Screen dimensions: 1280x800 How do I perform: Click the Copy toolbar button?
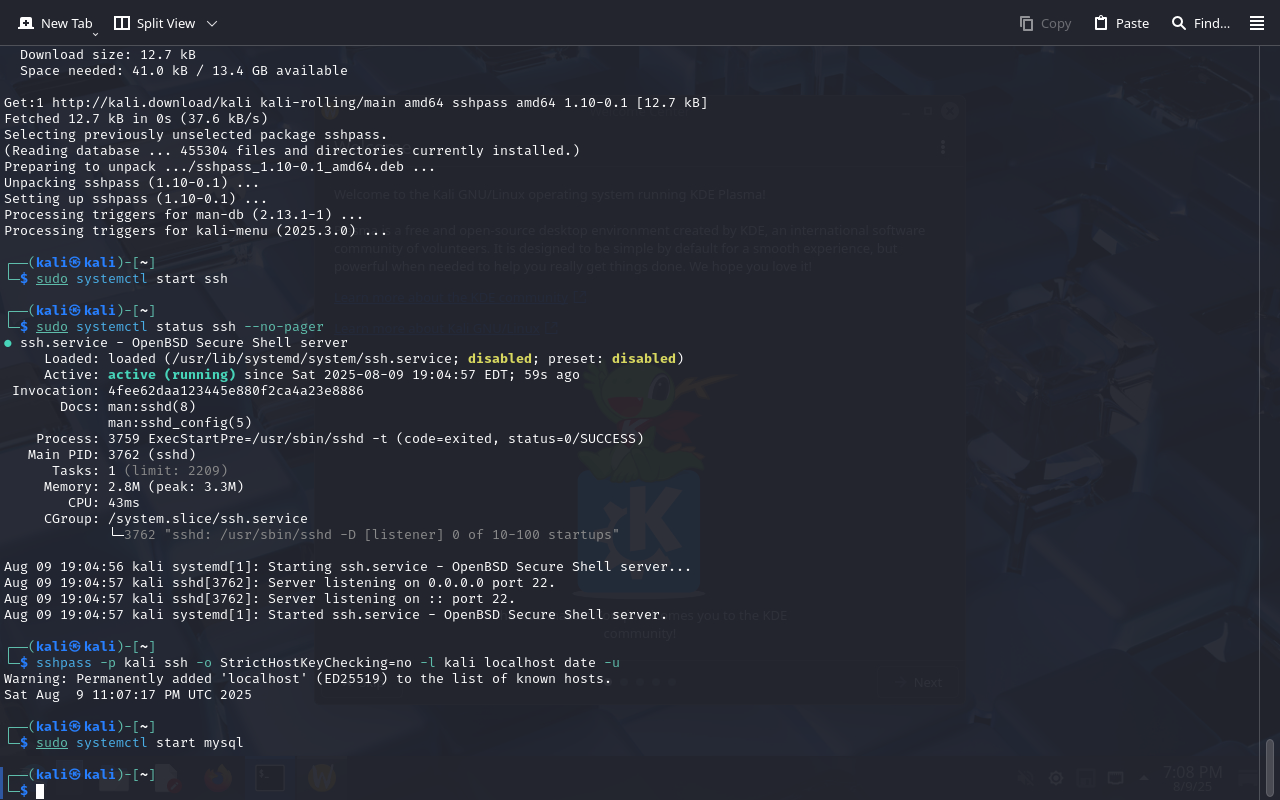tap(1045, 23)
